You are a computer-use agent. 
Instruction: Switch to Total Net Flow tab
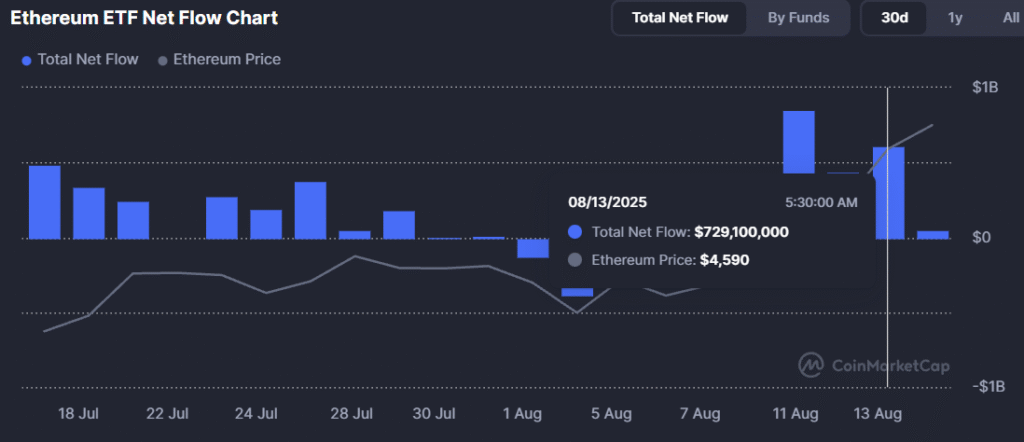680,17
